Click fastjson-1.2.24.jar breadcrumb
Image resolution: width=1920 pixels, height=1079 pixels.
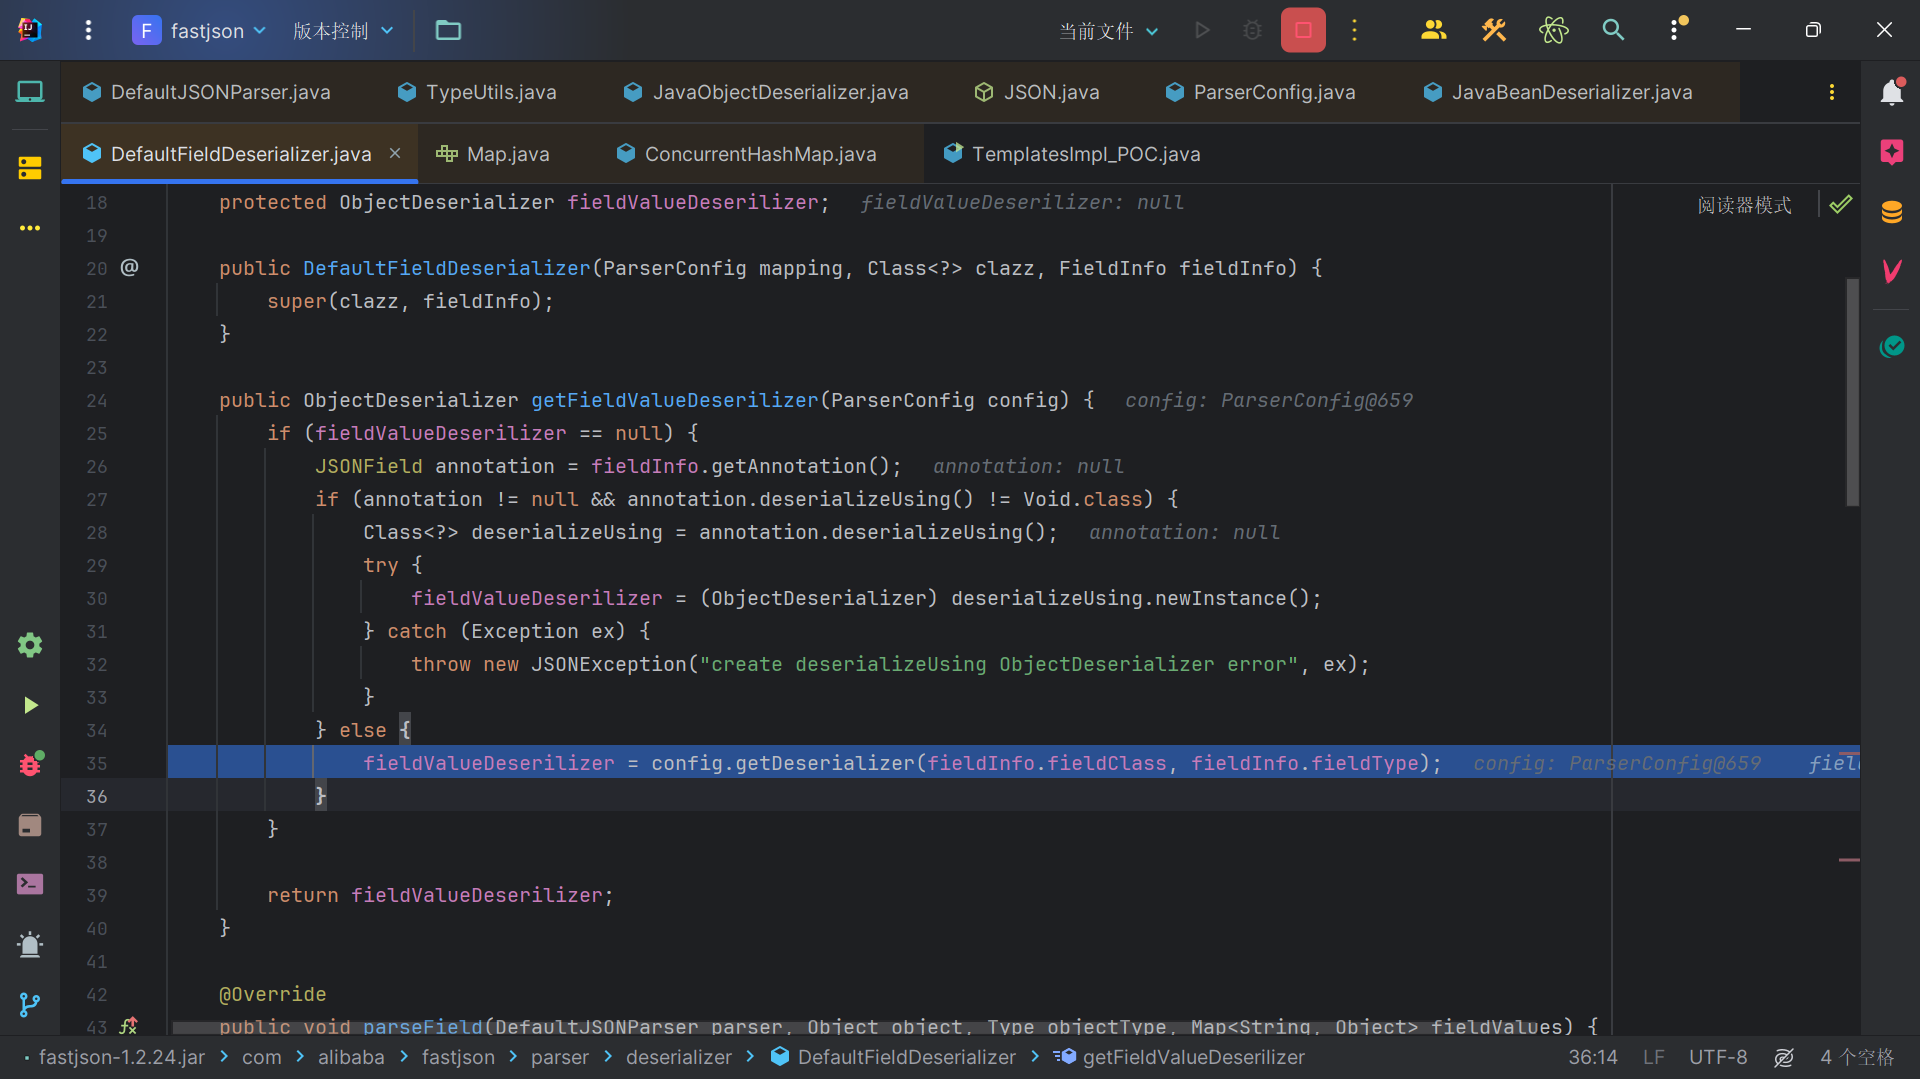(x=121, y=1057)
